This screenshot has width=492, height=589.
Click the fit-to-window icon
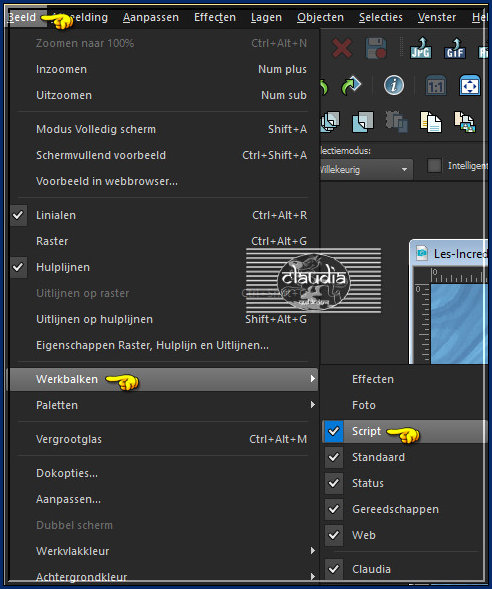470,85
